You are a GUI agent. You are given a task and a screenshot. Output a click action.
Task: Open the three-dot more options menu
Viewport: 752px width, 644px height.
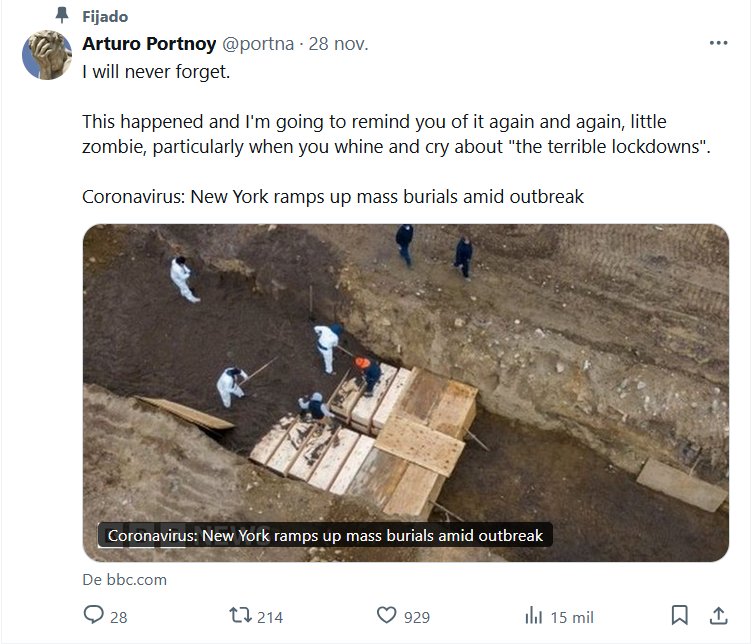pos(718,43)
